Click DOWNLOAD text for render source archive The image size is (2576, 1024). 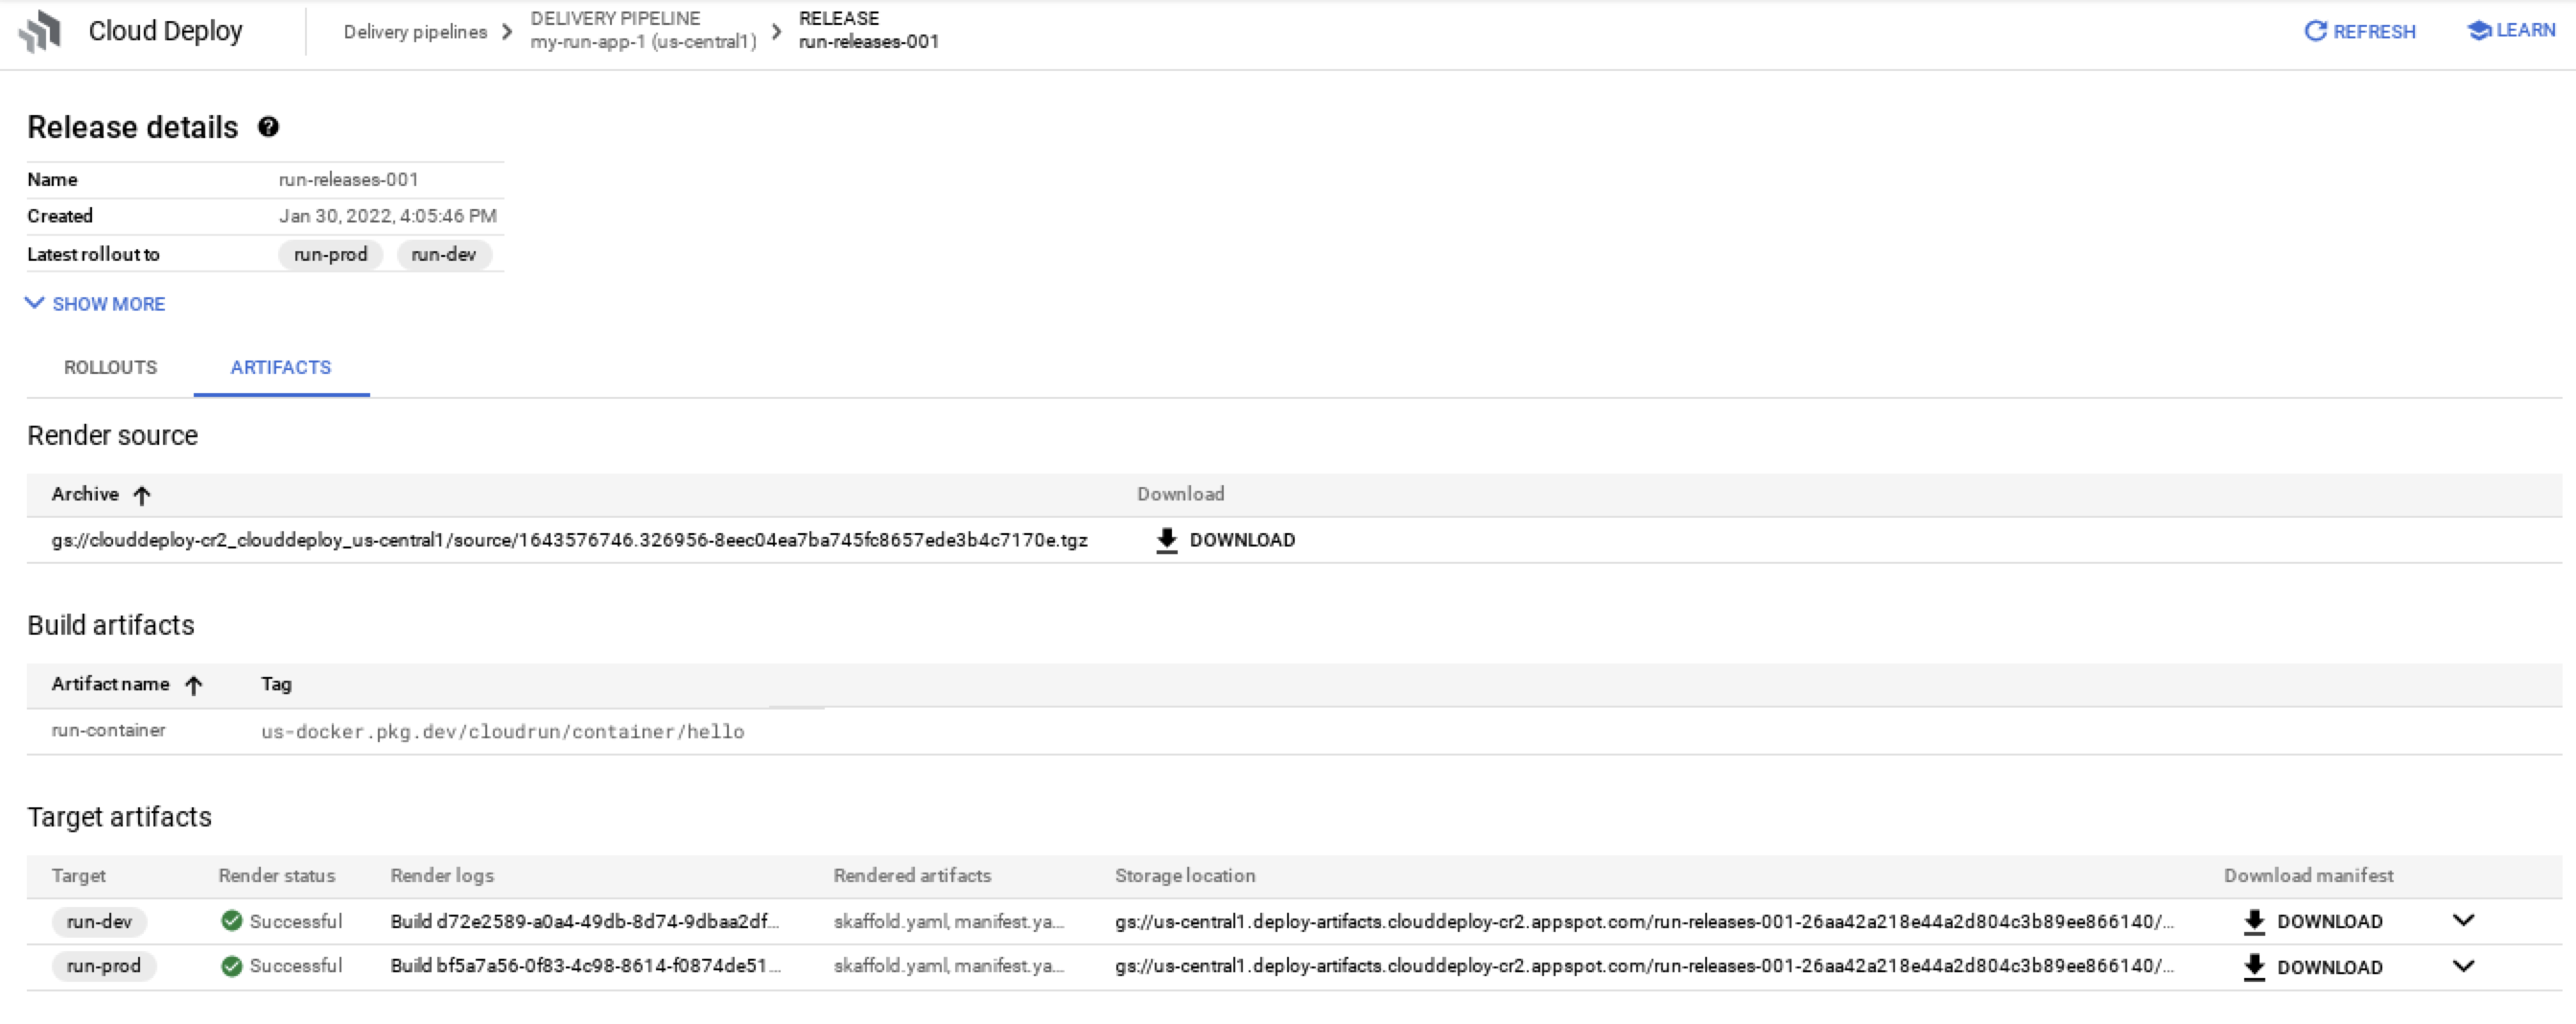1242,540
